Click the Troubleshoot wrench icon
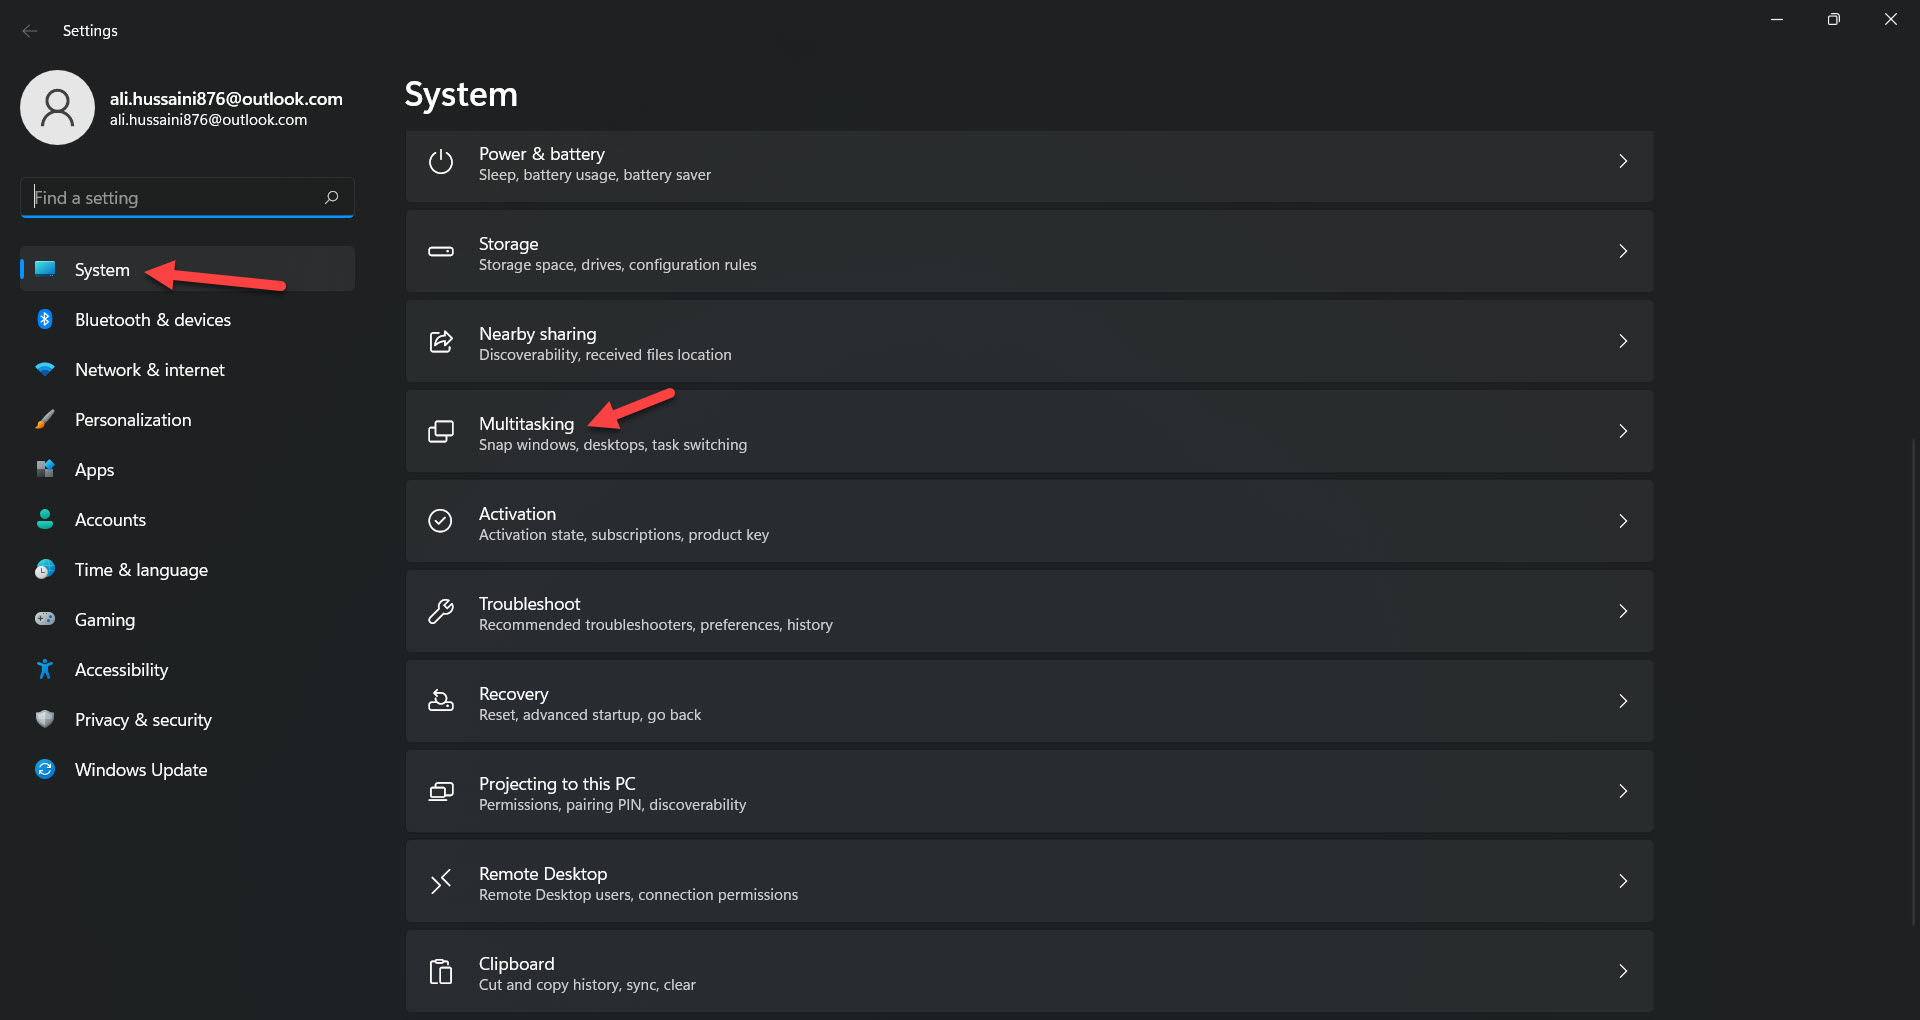The height and width of the screenshot is (1020, 1920). (x=441, y=612)
